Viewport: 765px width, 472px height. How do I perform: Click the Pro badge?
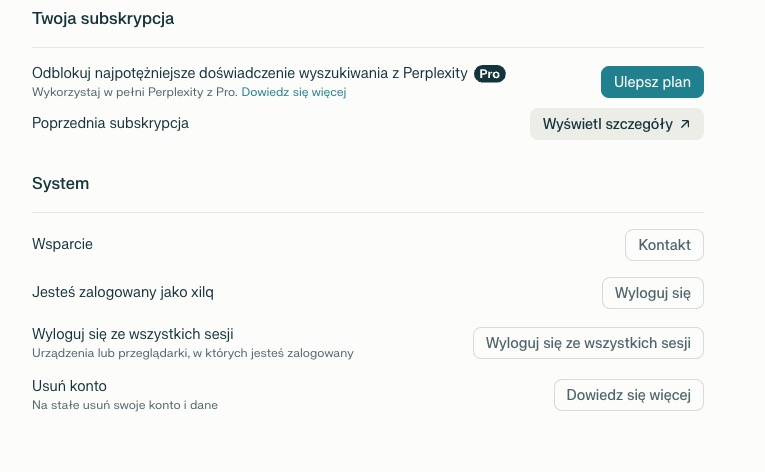pyautogui.click(x=489, y=74)
